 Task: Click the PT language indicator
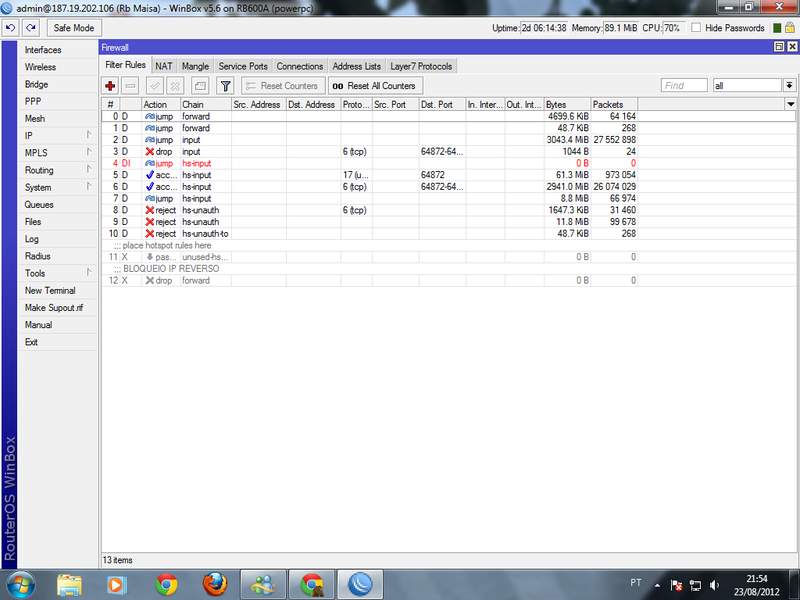(636, 583)
